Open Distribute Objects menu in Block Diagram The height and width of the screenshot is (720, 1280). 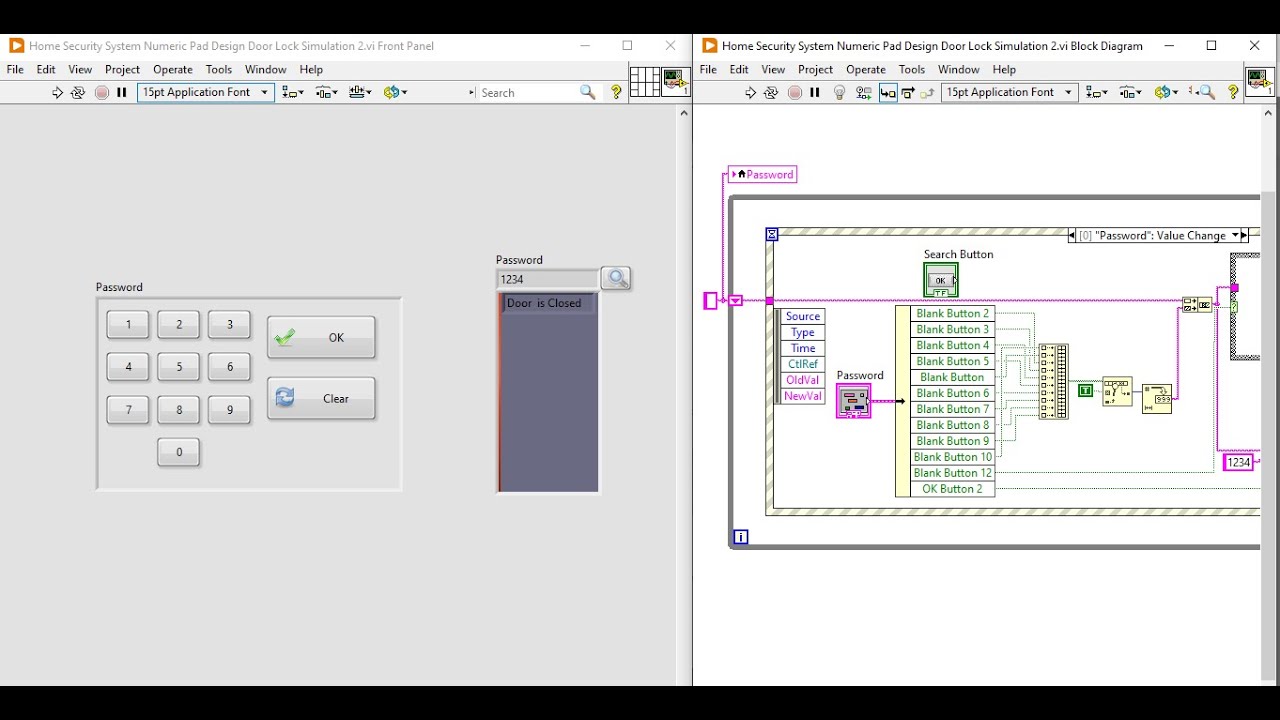click(x=1131, y=92)
